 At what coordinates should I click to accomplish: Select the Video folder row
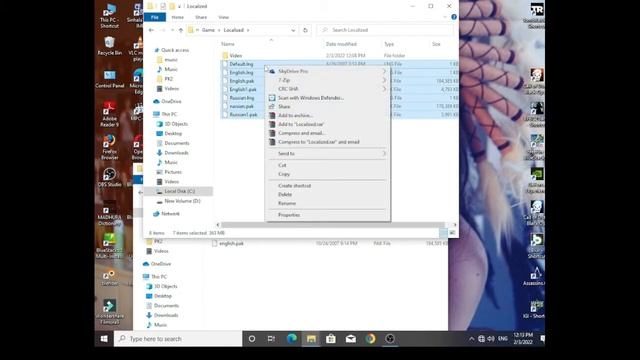click(x=339, y=56)
